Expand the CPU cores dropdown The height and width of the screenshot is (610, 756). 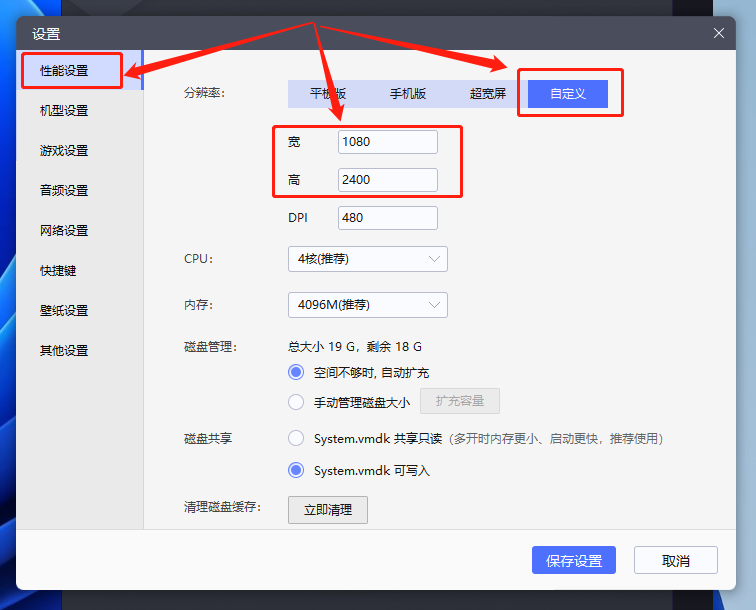pos(367,259)
